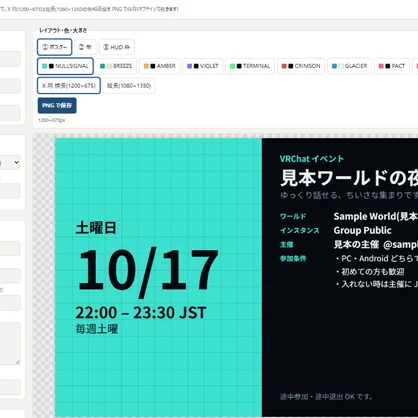Click the インスタンス label in the preview
The width and height of the screenshot is (418, 418).
point(299,230)
